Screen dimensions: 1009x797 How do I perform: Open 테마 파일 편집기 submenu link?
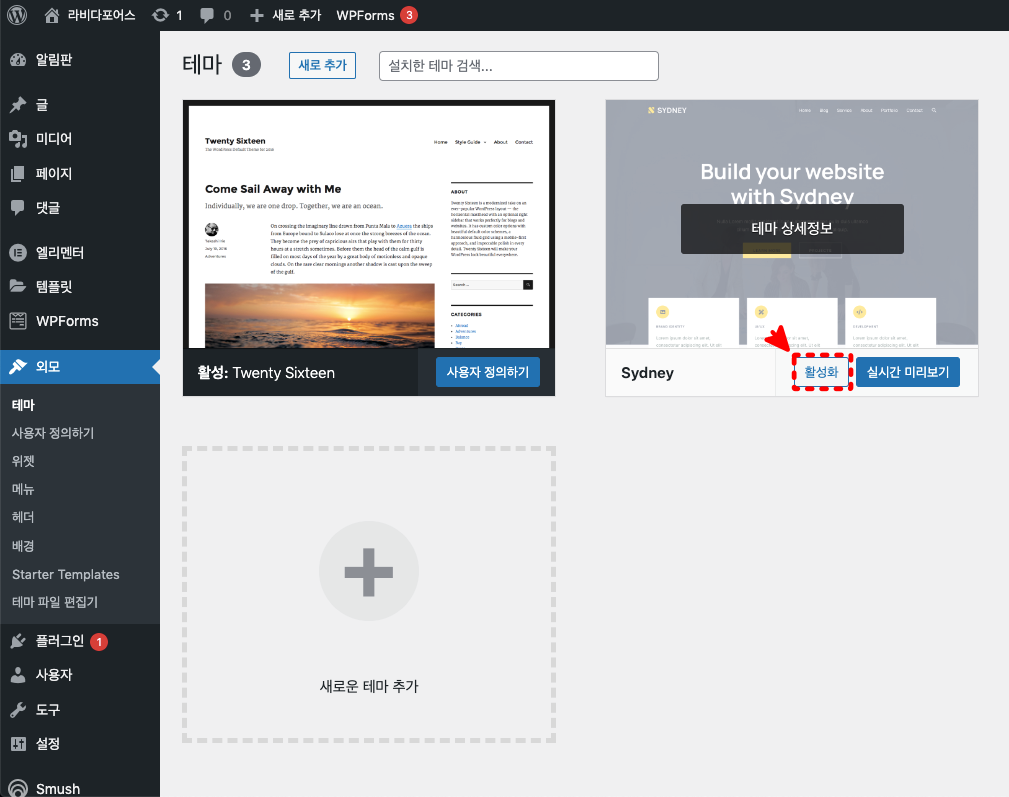[x=55, y=602]
